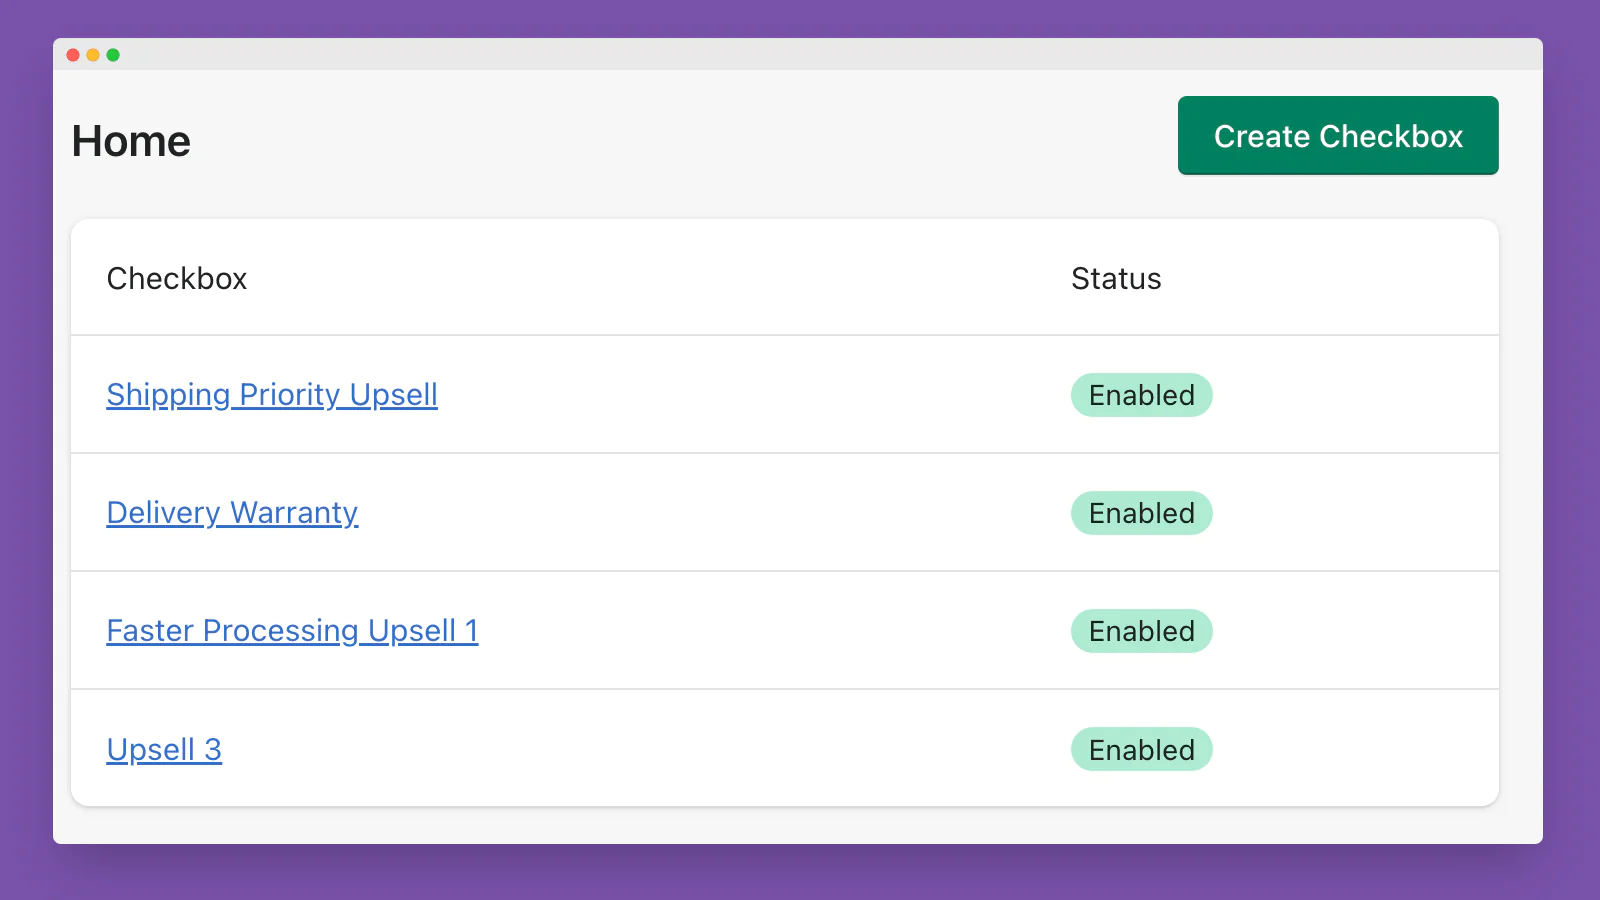This screenshot has height=900, width=1600.
Task: Click the Home page title
Action: [131, 141]
